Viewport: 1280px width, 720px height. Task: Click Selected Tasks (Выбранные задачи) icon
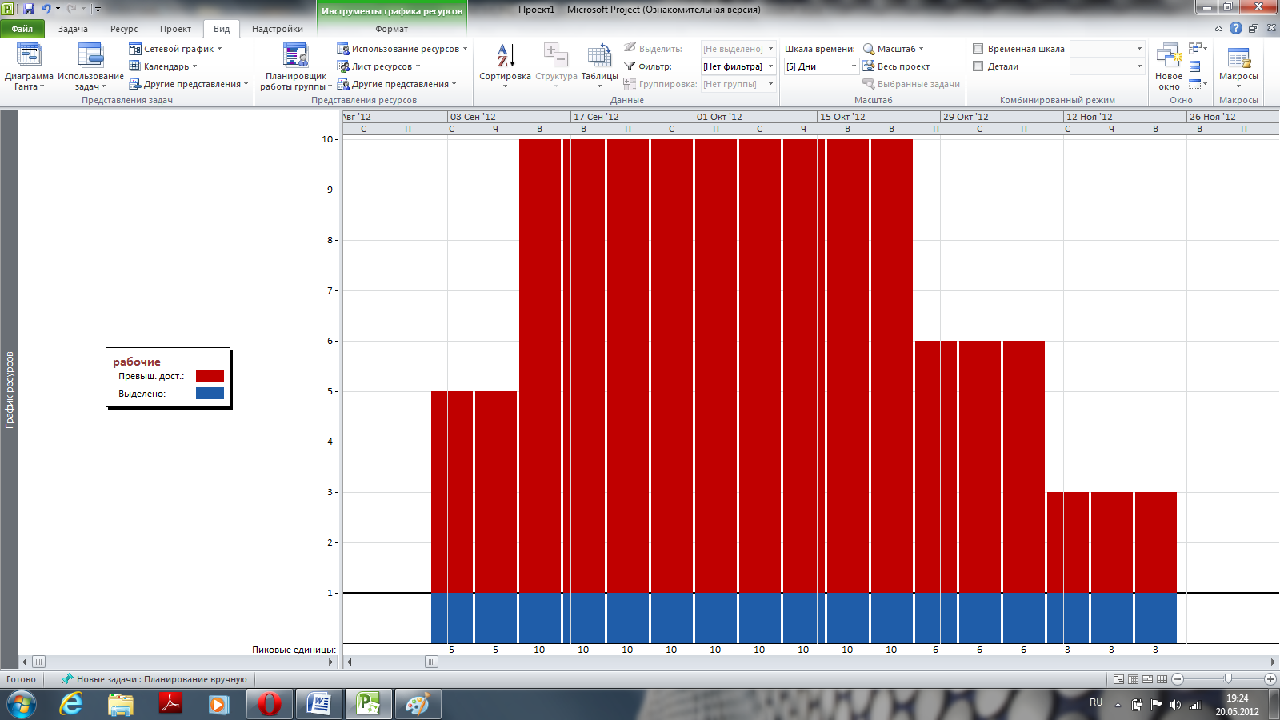tap(868, 85)
